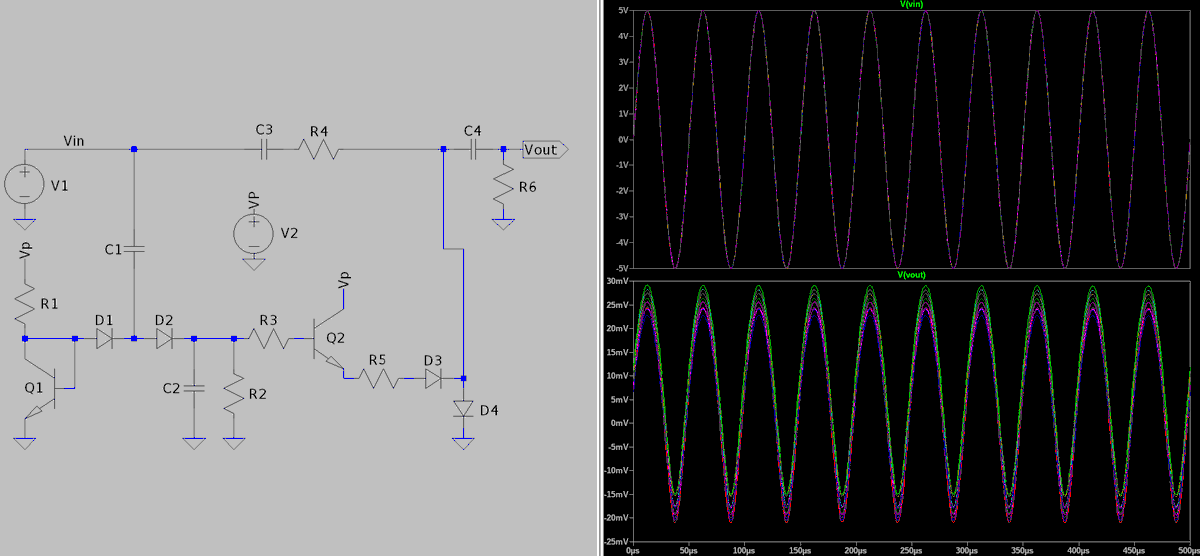Click the C3 capacitor symbol
1200x556 pixels.
[264, 150]
